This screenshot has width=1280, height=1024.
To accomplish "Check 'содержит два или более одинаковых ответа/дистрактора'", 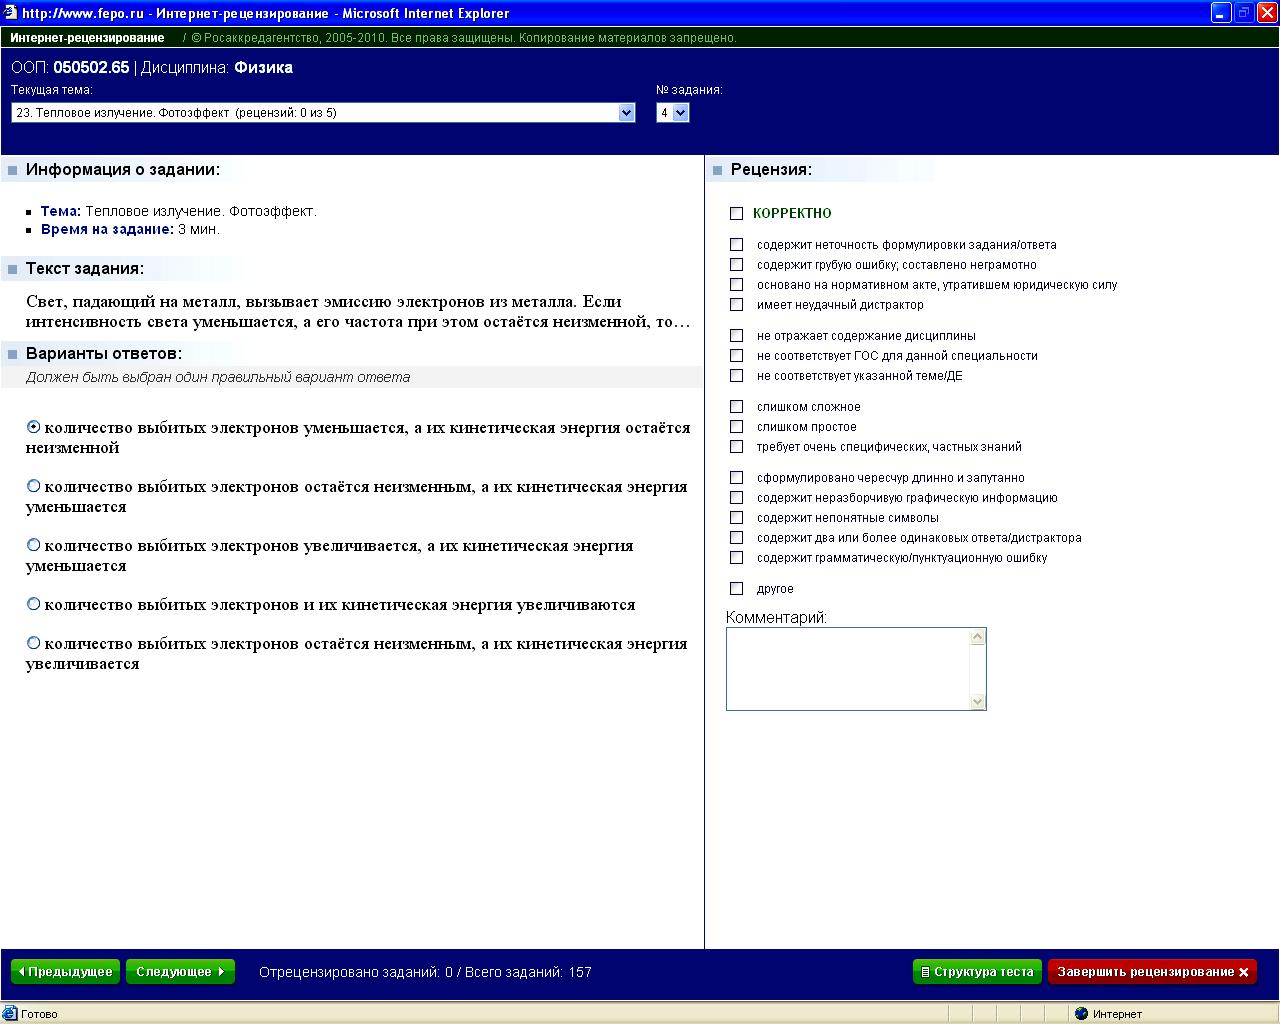I will pos(737,537).
